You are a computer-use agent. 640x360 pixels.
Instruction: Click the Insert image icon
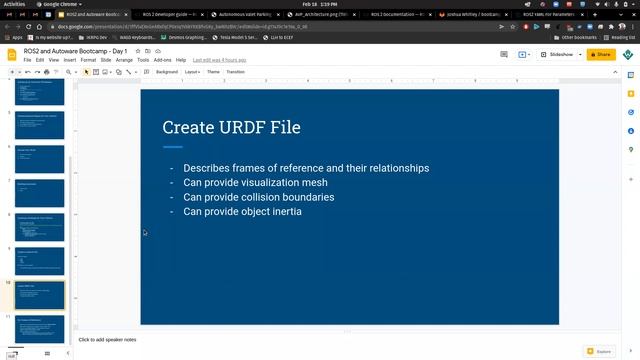click(105, 72)
